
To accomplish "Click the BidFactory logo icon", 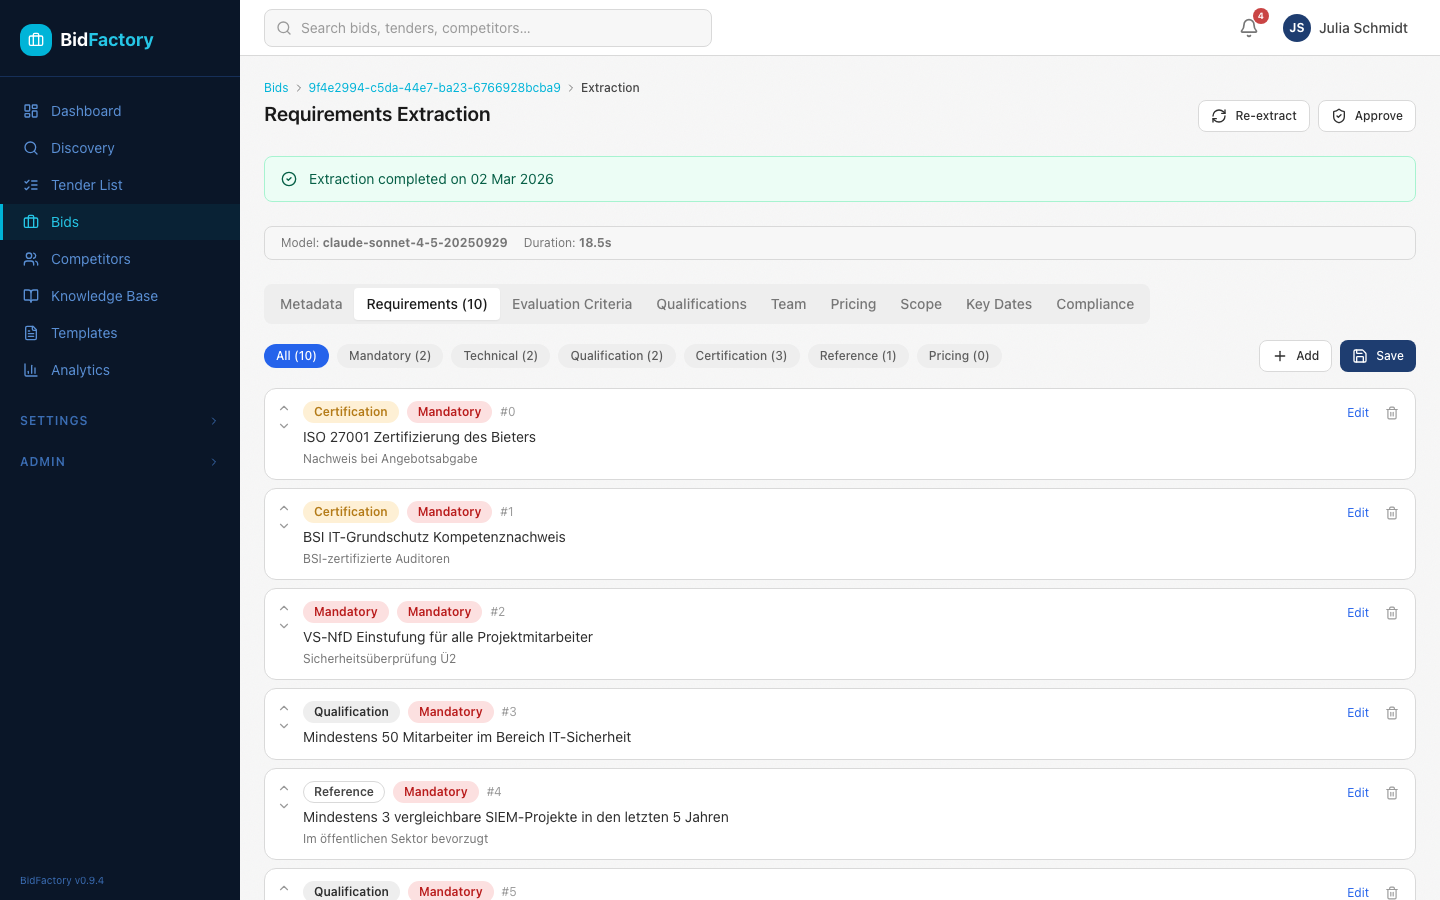I will coord(36,40).
